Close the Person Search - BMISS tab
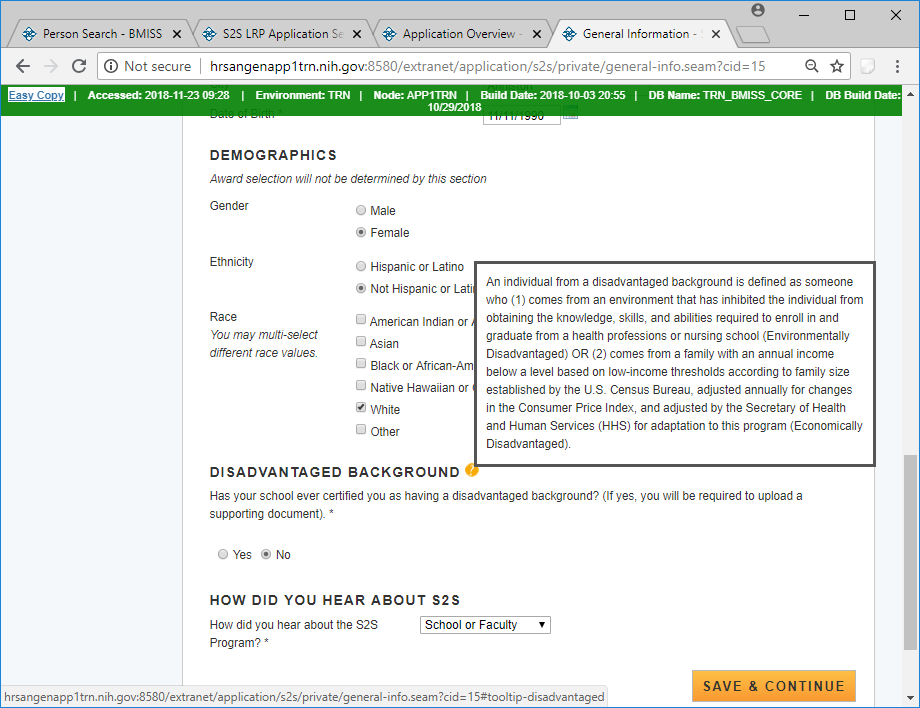 click(177, 34)
